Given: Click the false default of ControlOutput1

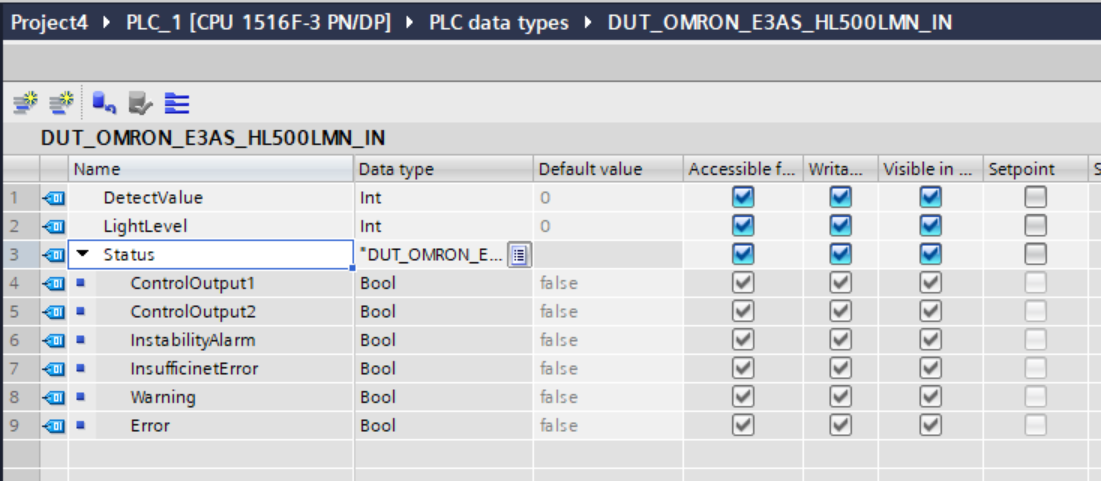Looking at the screenshot, I should 559,284.
